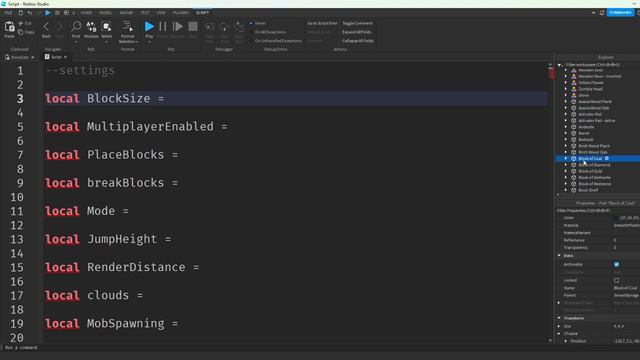Open the Find magnifier tool

click(x=76, y=27)
